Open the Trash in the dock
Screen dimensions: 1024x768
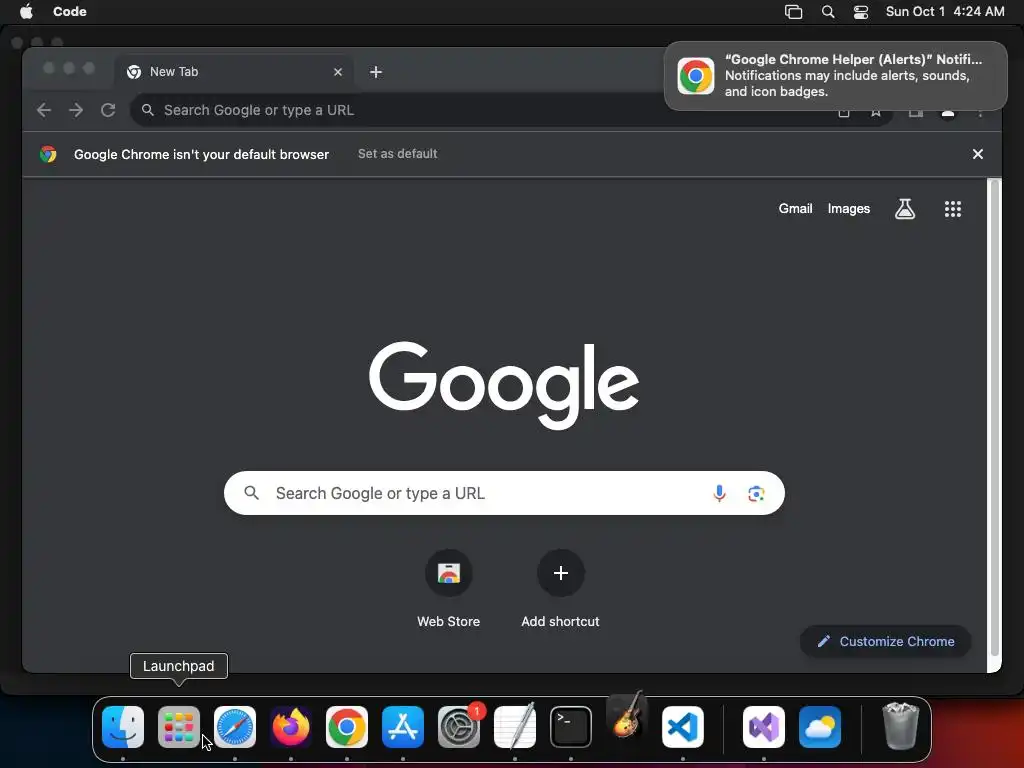click(901, 726)
